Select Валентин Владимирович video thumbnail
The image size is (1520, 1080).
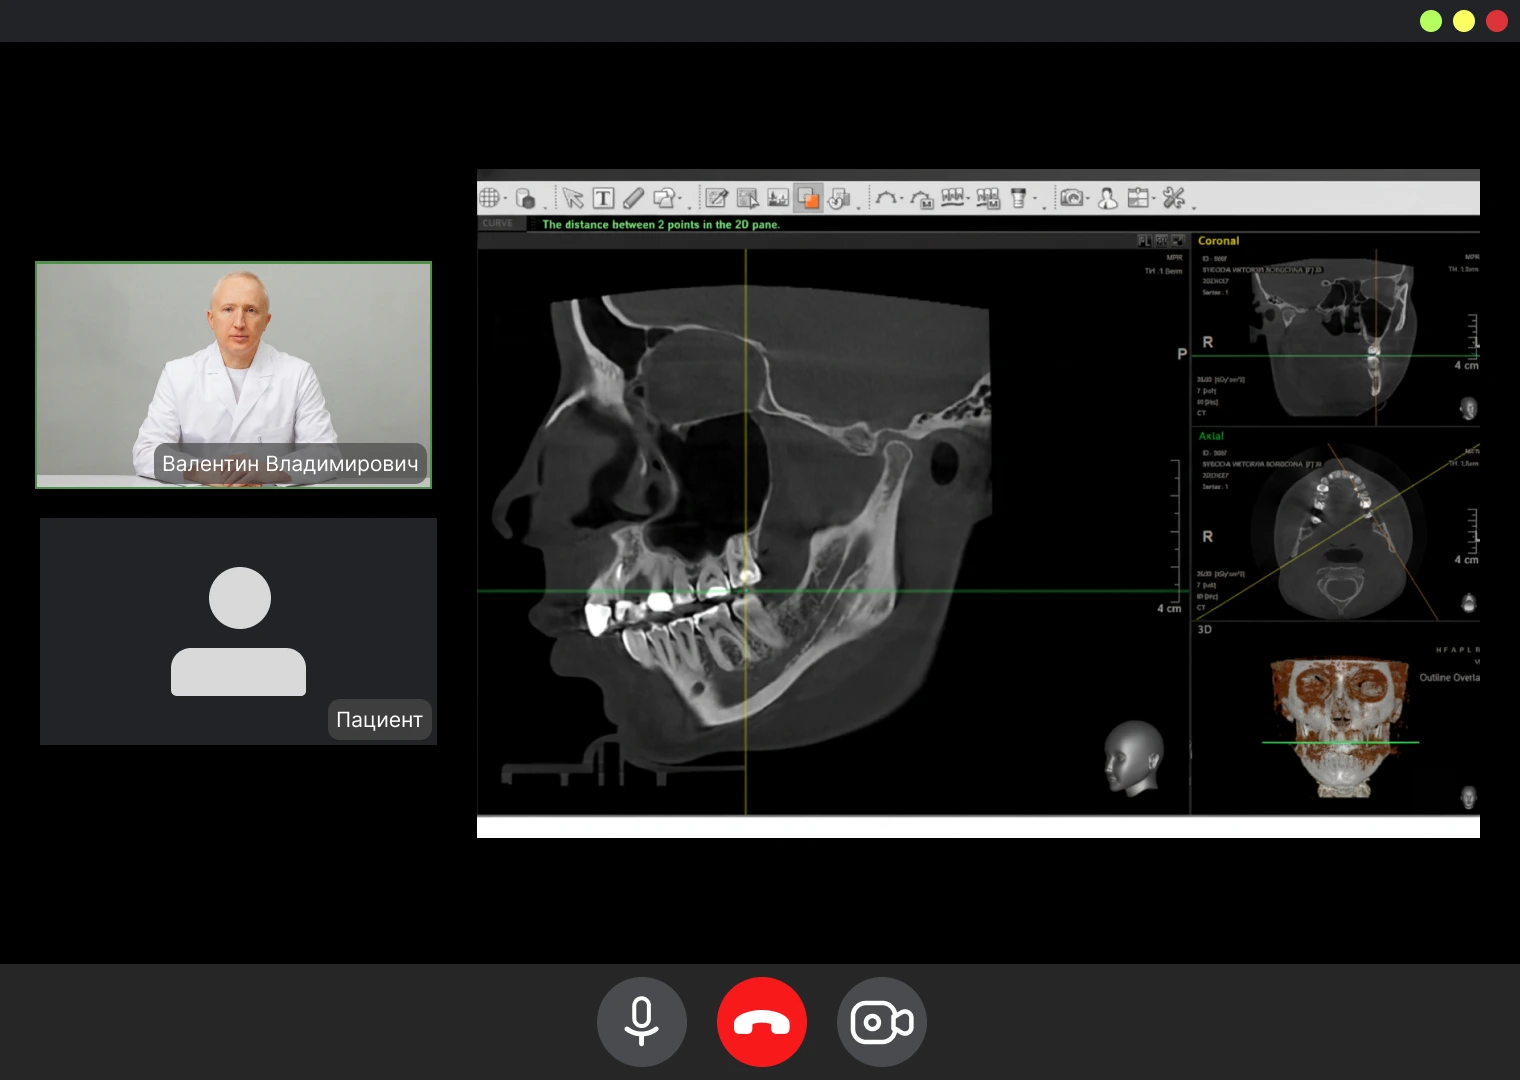pos(234,375)
